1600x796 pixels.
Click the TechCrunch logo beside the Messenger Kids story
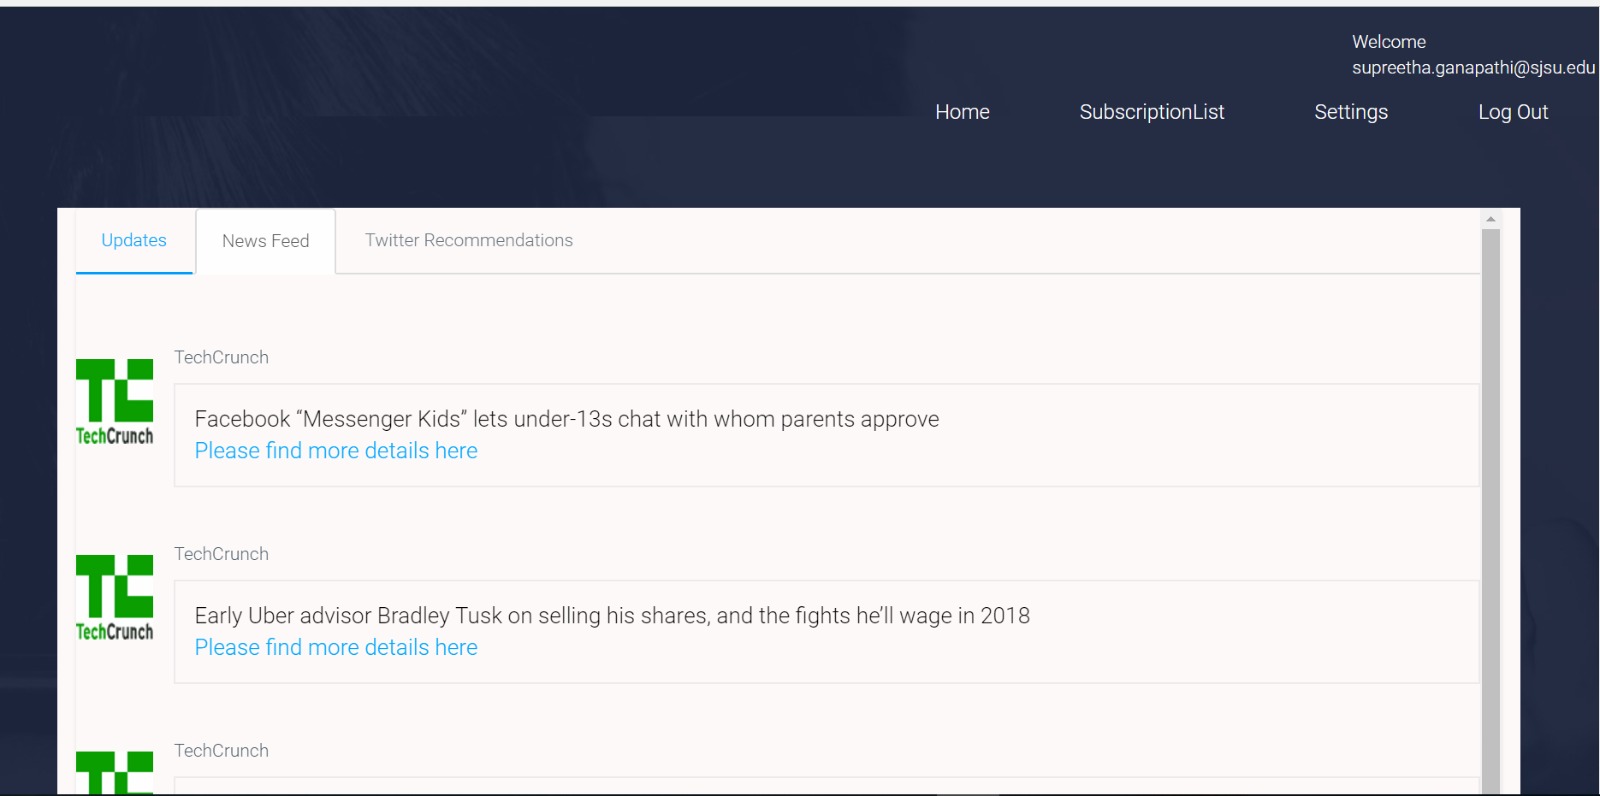click(x=115, y=402)
